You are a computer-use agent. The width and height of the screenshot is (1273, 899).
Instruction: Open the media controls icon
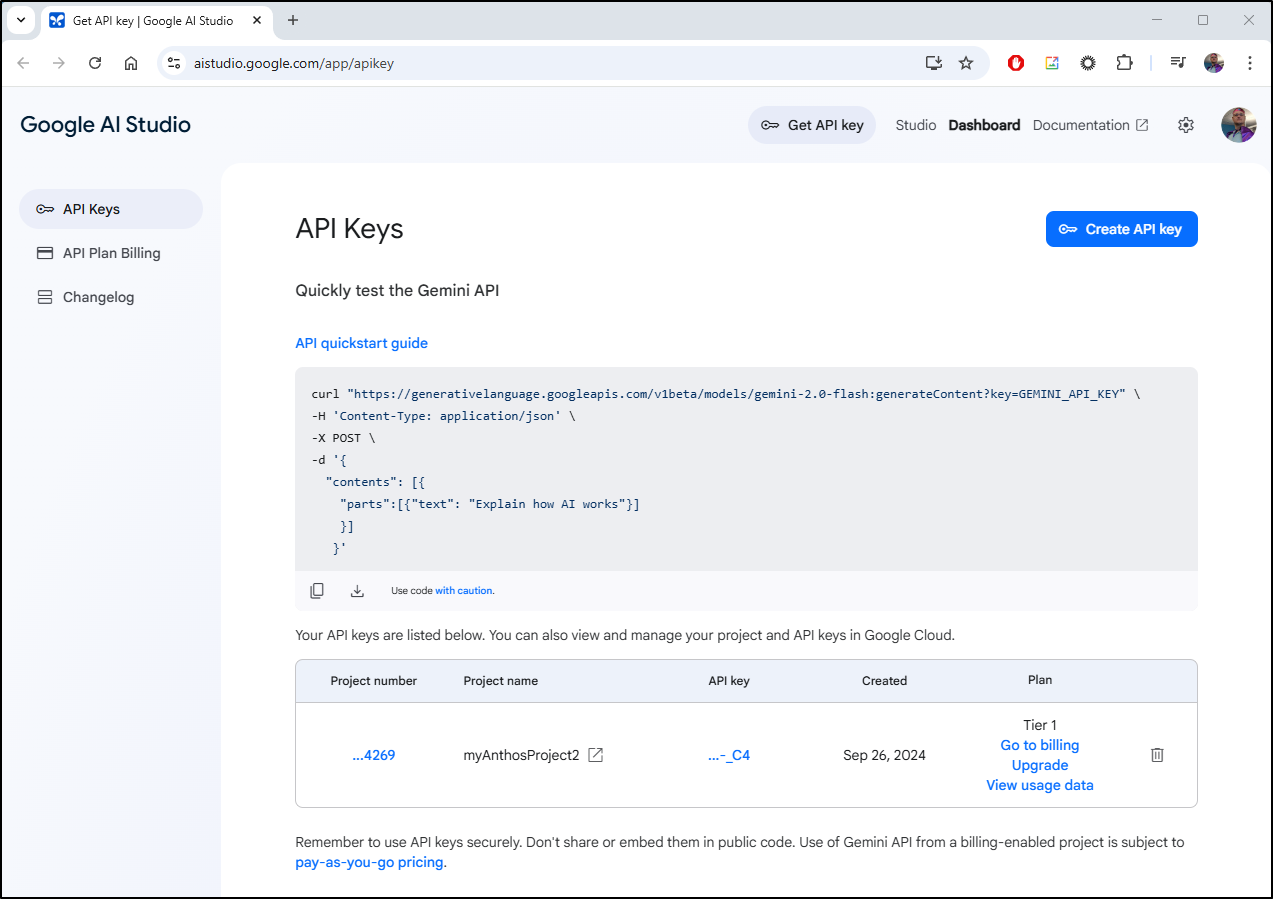click(1178, 63)
